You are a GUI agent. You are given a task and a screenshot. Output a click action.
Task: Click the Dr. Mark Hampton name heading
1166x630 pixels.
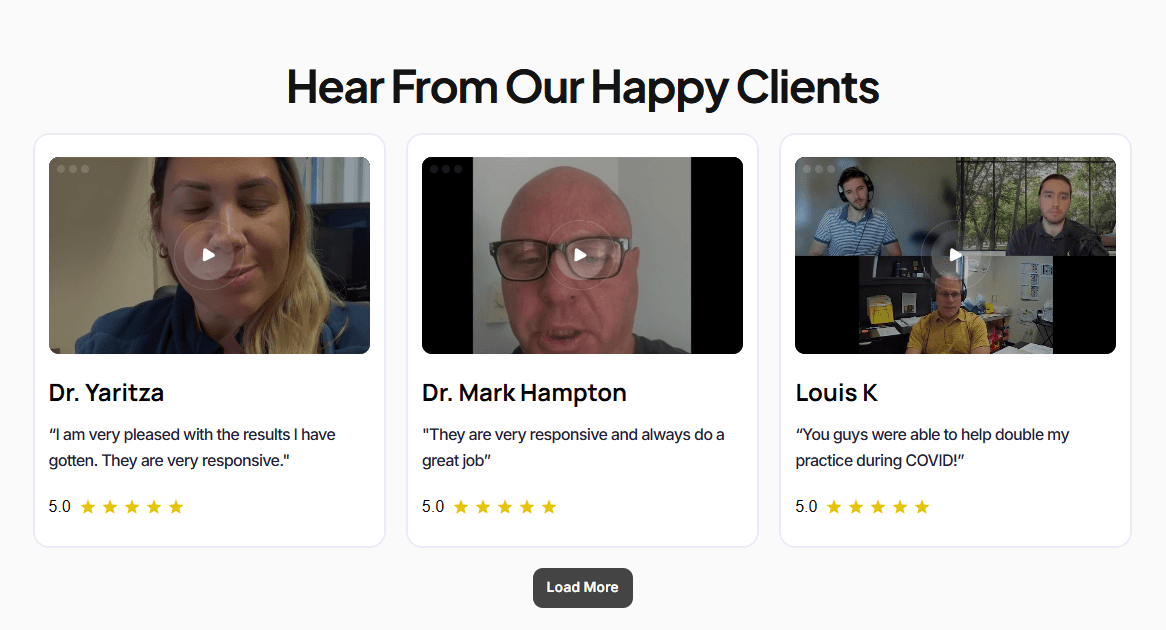click(524, 393)
